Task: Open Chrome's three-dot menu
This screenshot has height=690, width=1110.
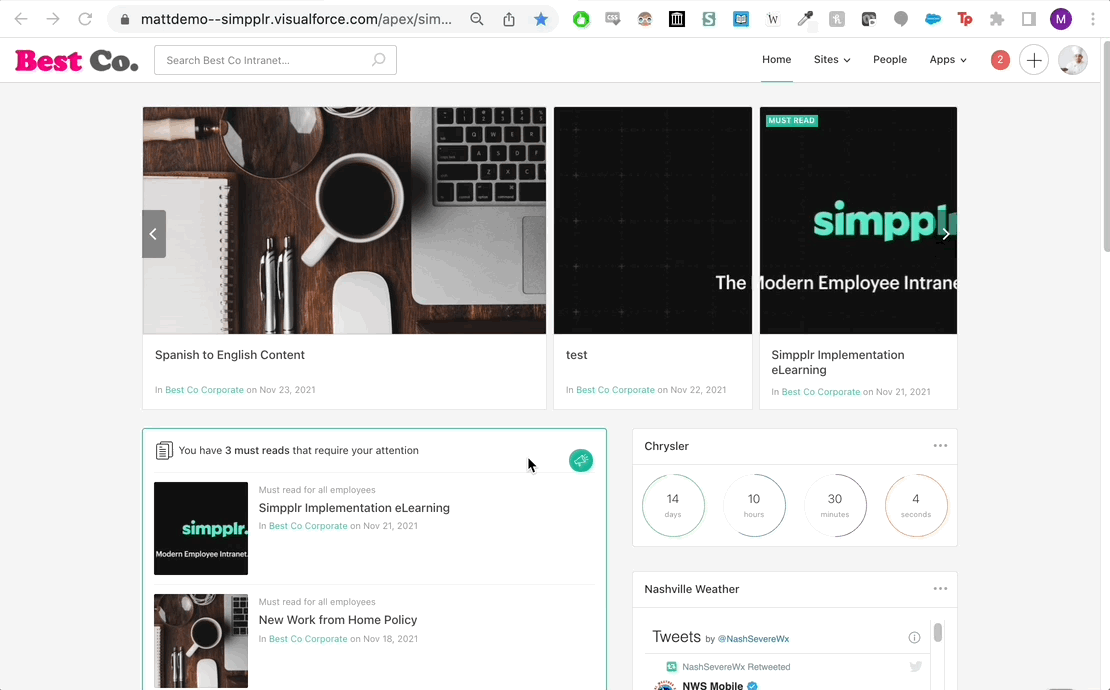Action: [x=1092, y=20]
